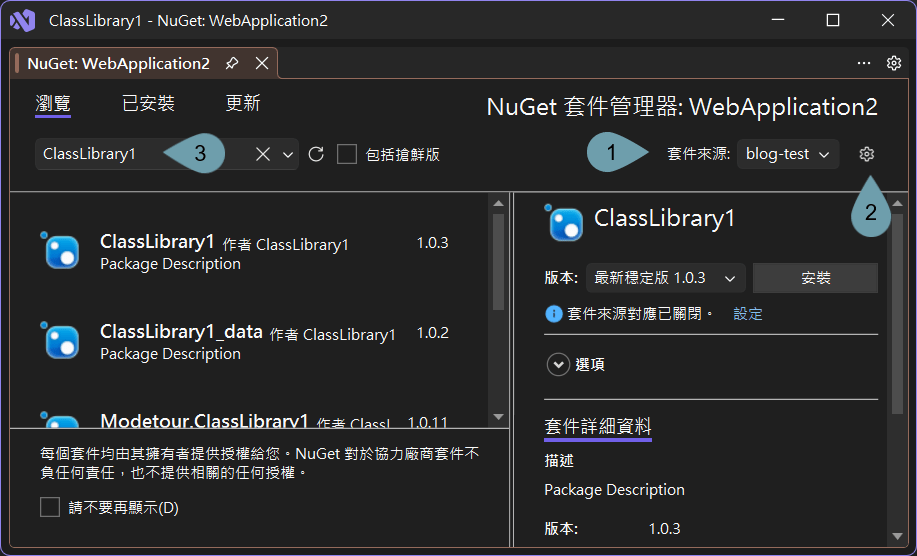The width and height of the screenshot is (917, 556).
Task: Open the tab overflow ellipsis menu
Action: (864, 63)
